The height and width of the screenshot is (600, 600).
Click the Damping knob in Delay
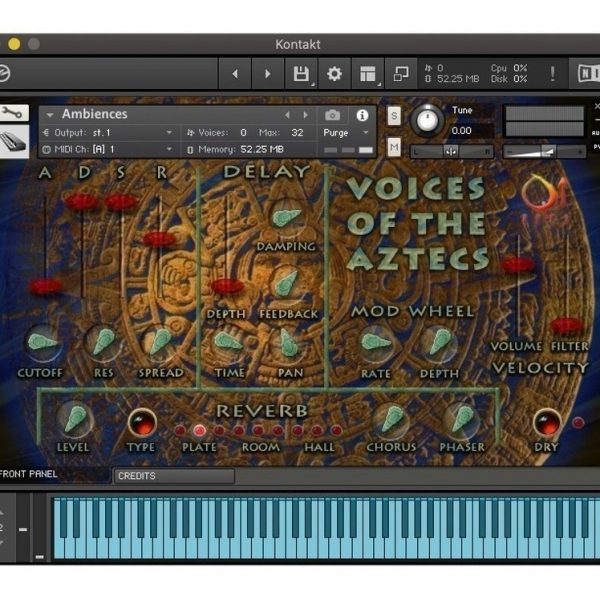coord(287,217)
